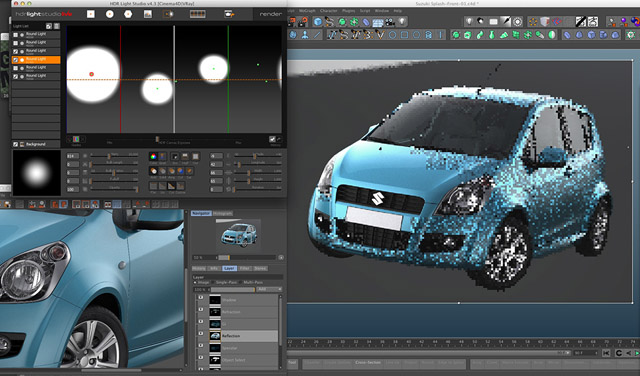Viewport: 640px width, 376px height.
Task: Toggle the Background layer checkbox in Light List
Action: [x=16, y=144]
